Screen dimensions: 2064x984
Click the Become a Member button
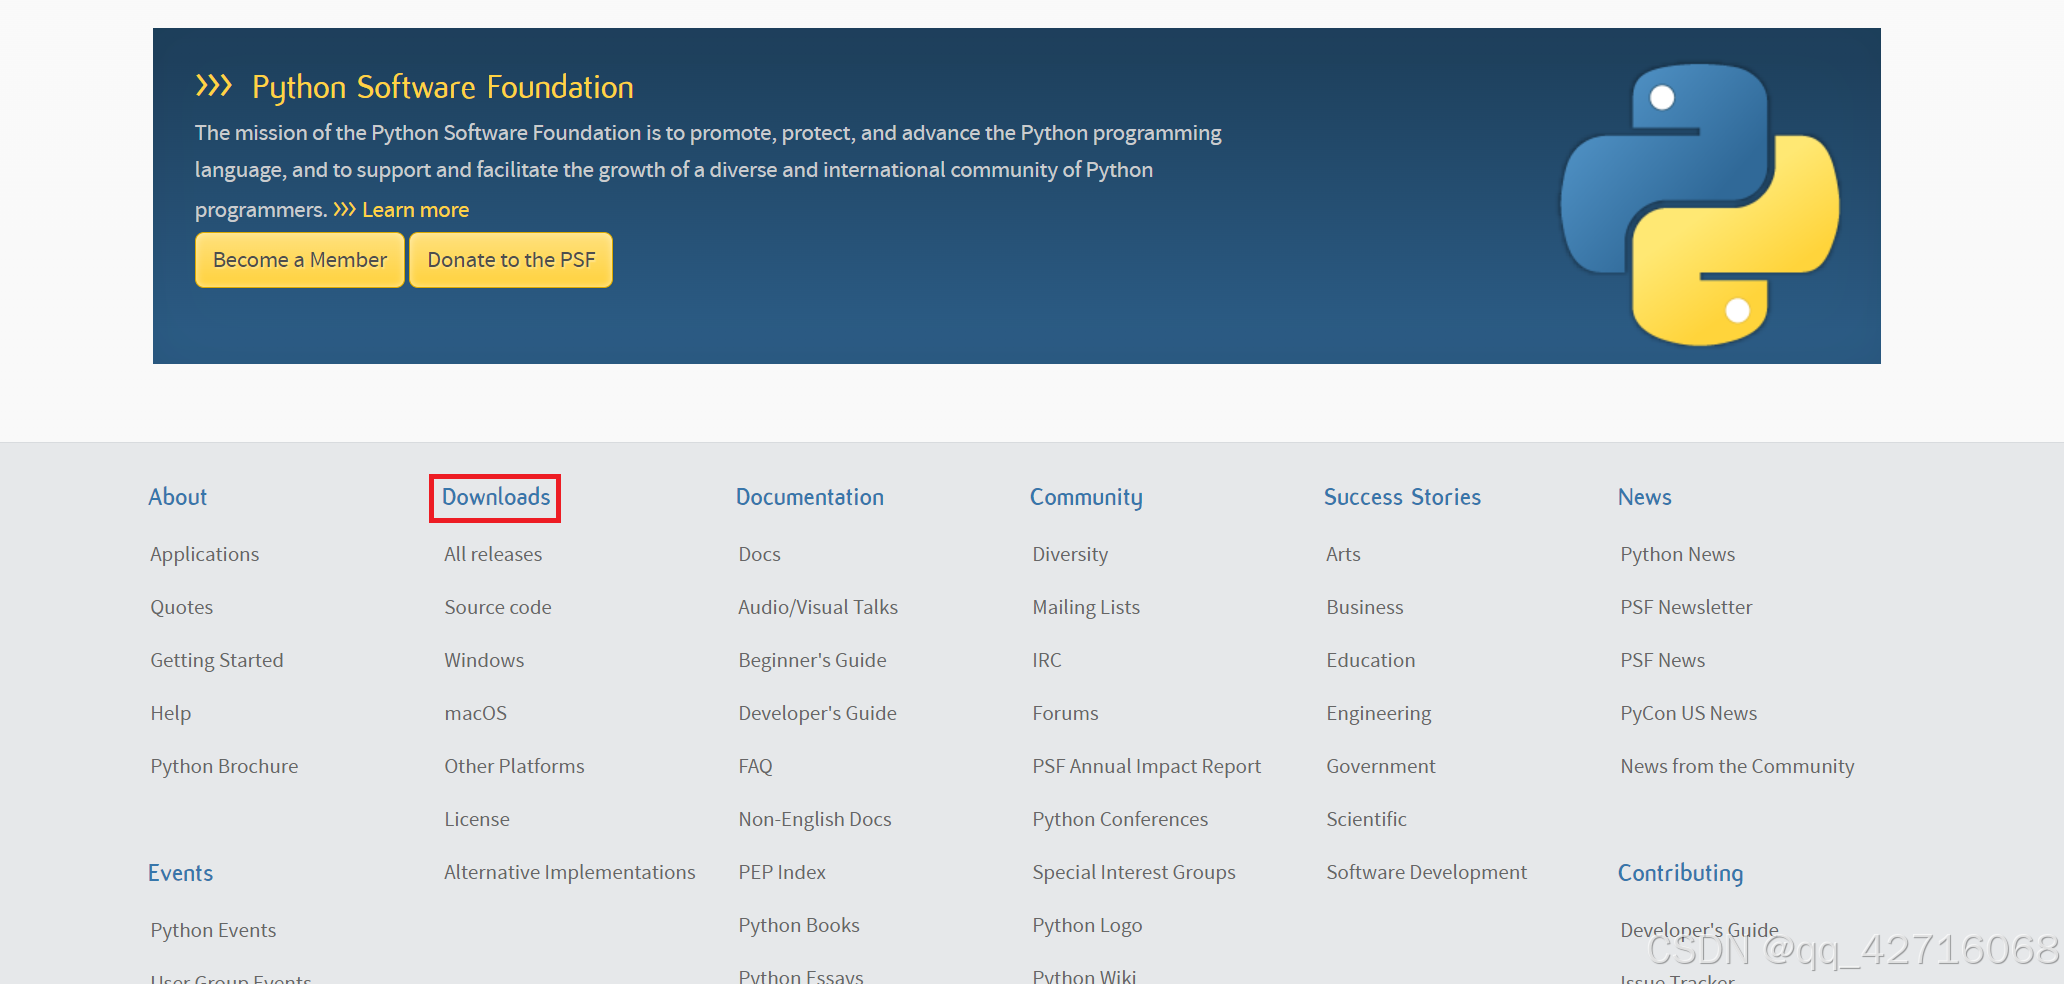pos(300,260)
